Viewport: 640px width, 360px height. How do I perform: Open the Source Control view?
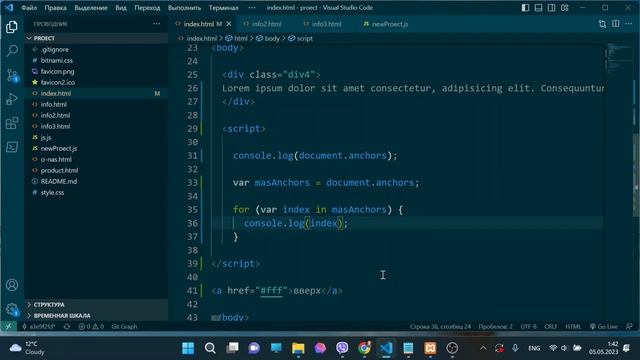tap(12, 75)
